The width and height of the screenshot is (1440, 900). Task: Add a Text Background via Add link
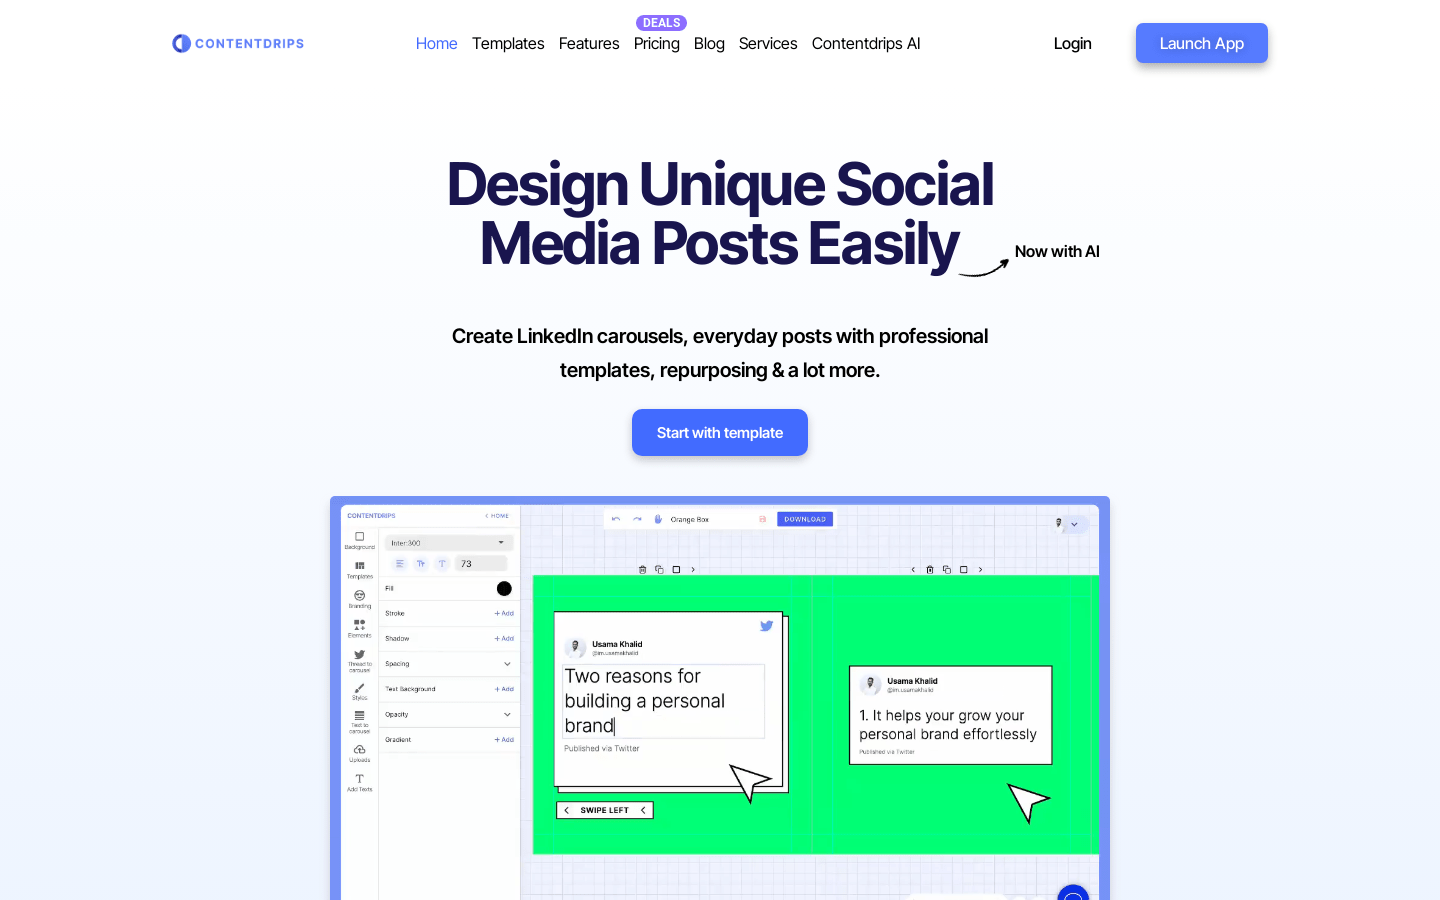pyautogui.click(x=504, y=689)
